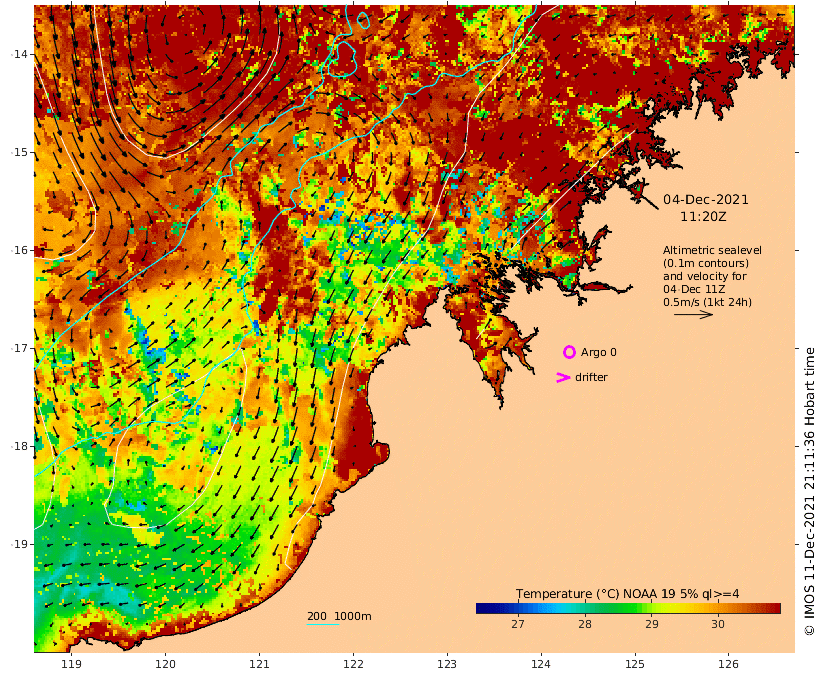
Task: Click the longitude axis label 120
Action: (x=165, y=664)
